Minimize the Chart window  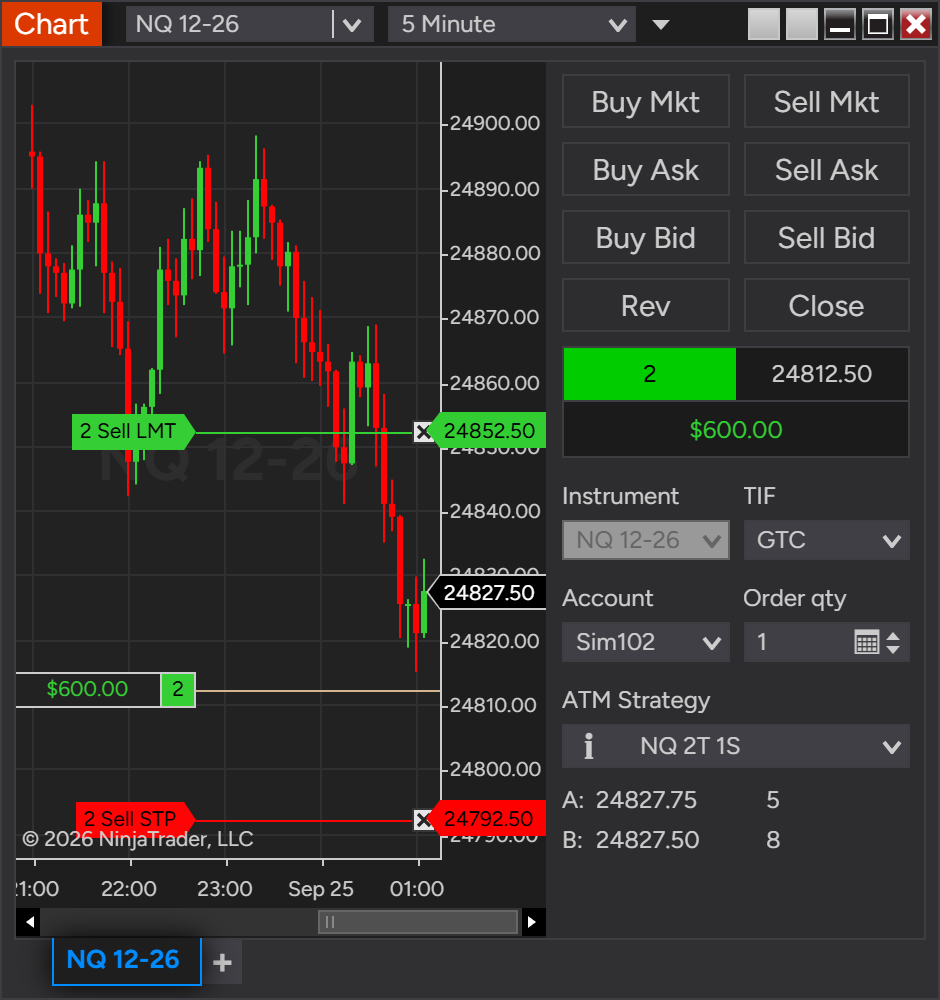840,24
